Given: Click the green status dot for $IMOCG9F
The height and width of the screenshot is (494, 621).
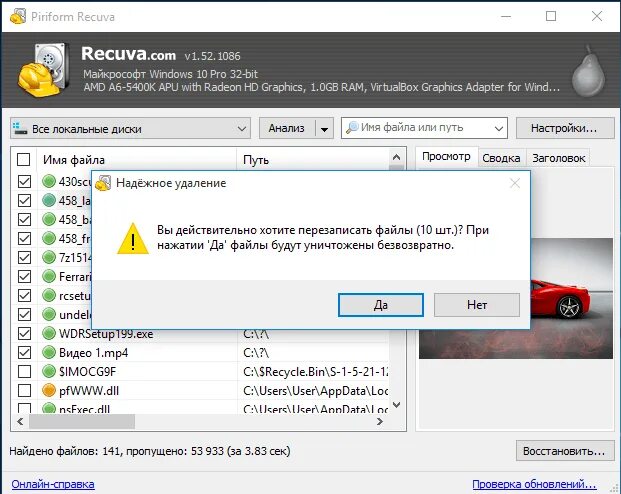Looking at the screenshot, I should point(49,372).
